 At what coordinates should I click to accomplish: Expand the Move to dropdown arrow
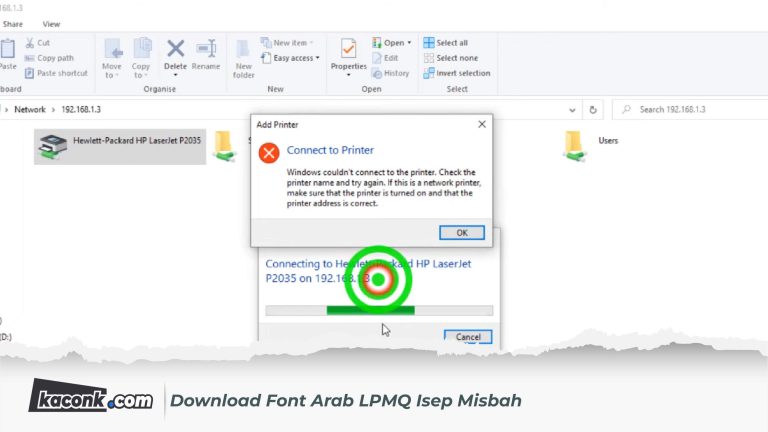pyautogui.click(x=117, y=75)
